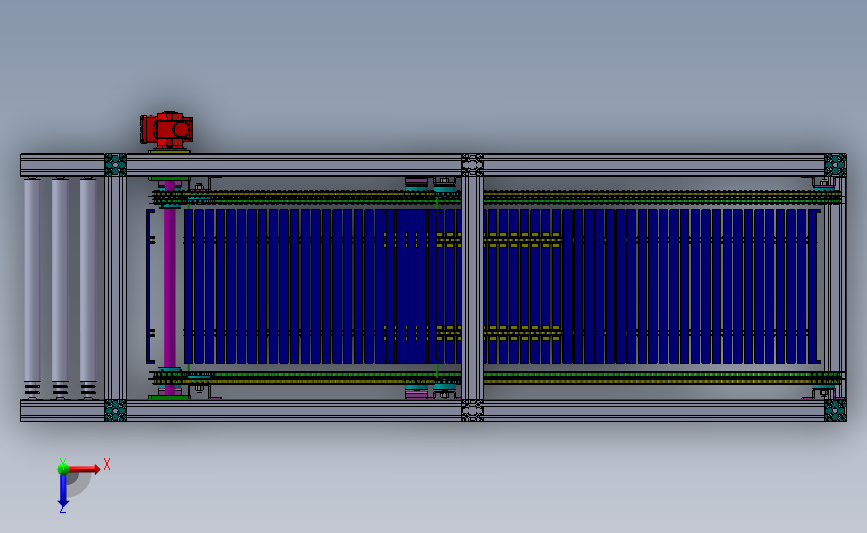Select the top-left frame corner connector
This screenshot has width=867, height=533.
click(116, 165)
